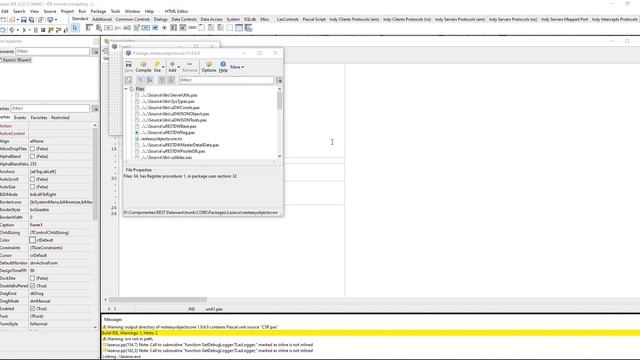Screen dimensions: 640x360
Task: Click the move-up arrow in package file toolbar
Action: (162, 80)
